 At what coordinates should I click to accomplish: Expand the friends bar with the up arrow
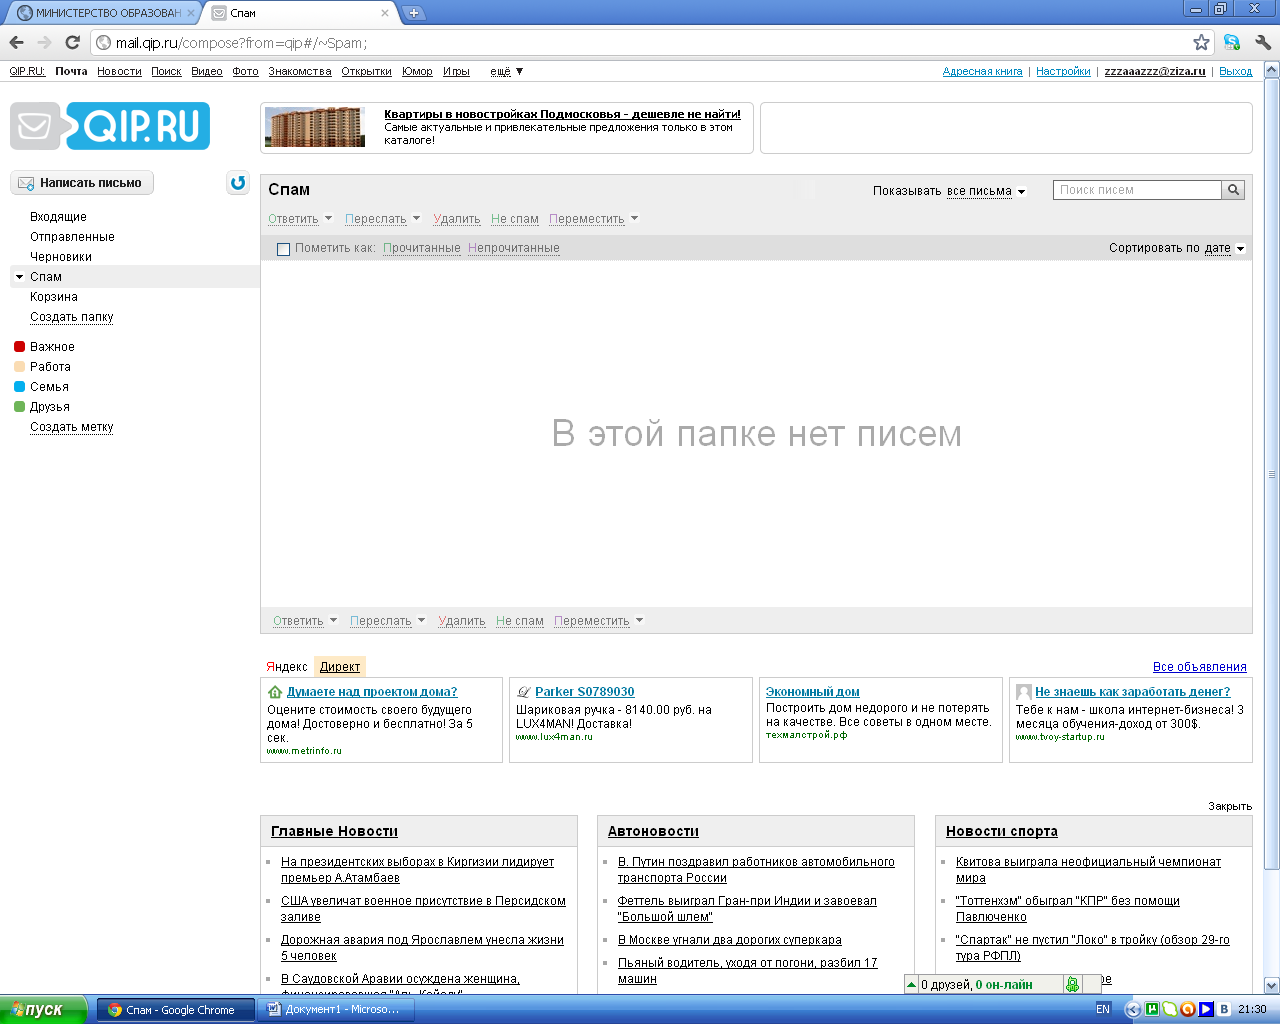(x=911, y=985)
